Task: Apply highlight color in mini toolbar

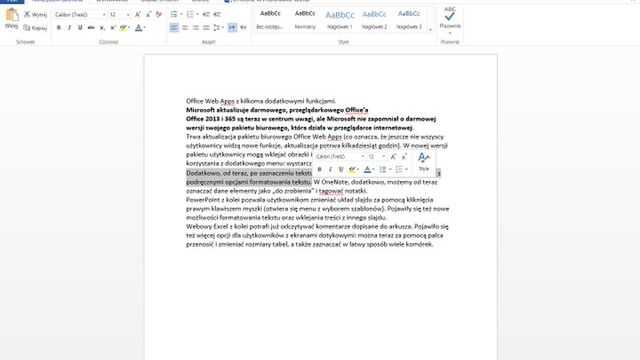Action: 351,169
